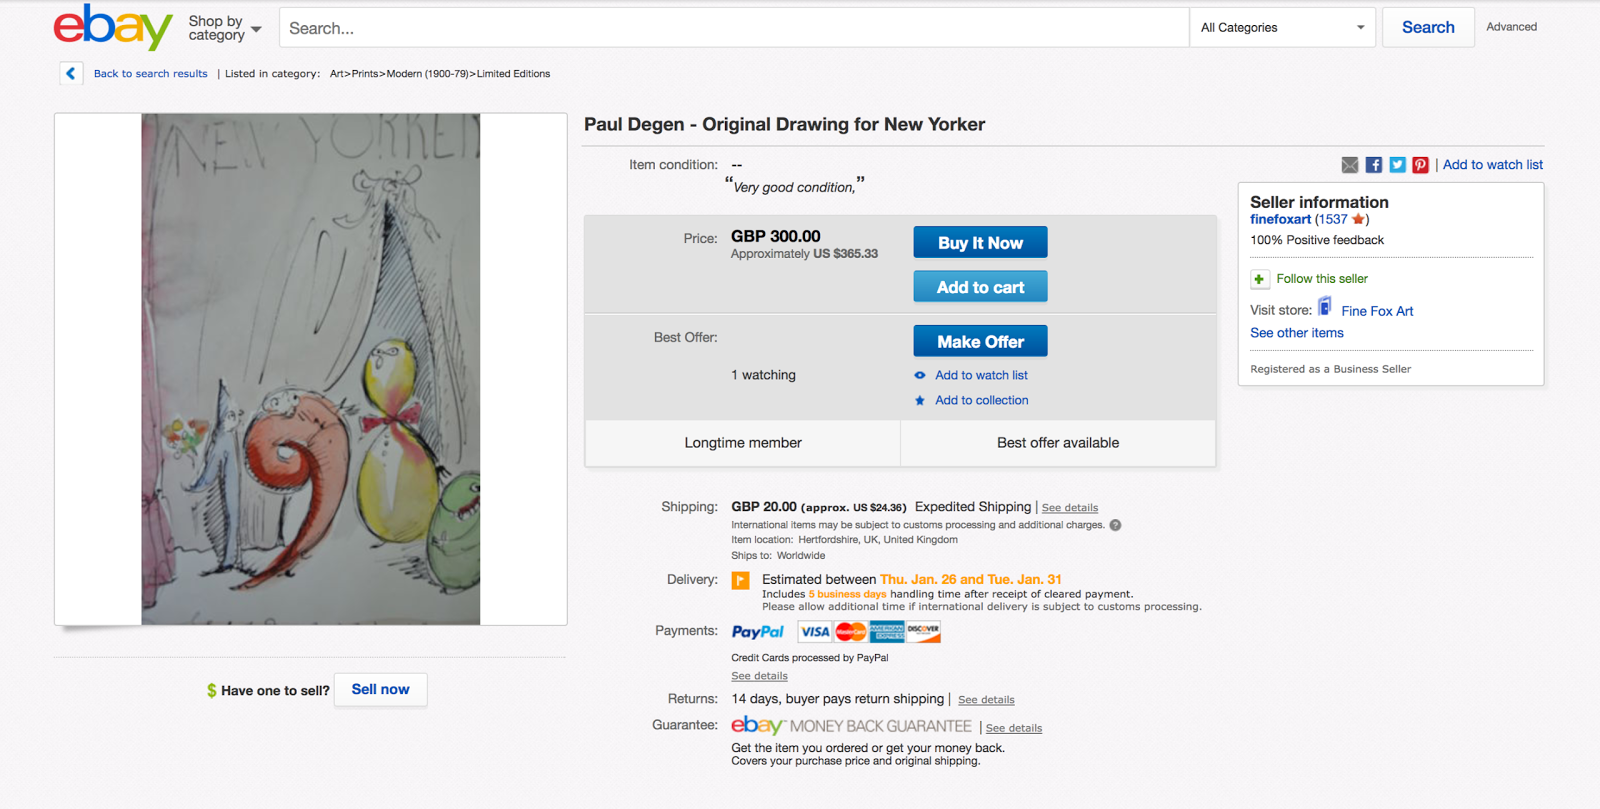Open the All Categories dropdown
The width and height of the screenshot is (1600, 809).
1282,28
